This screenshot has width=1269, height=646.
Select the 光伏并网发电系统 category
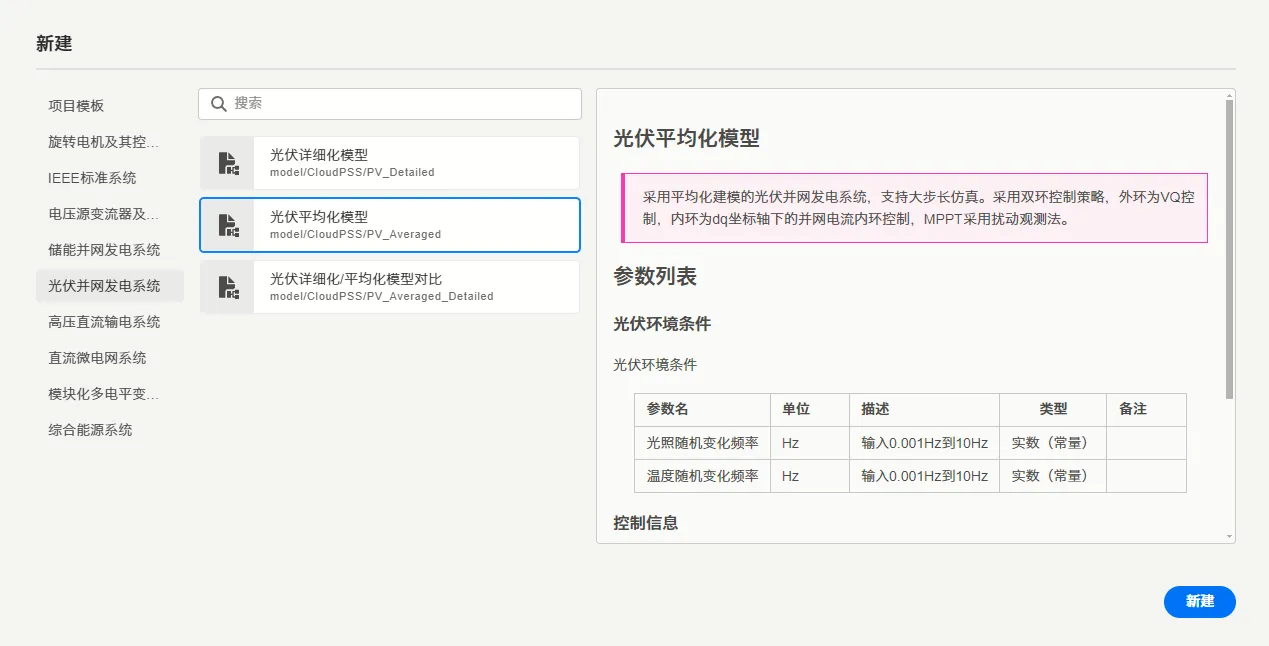(x=110, y=286)
